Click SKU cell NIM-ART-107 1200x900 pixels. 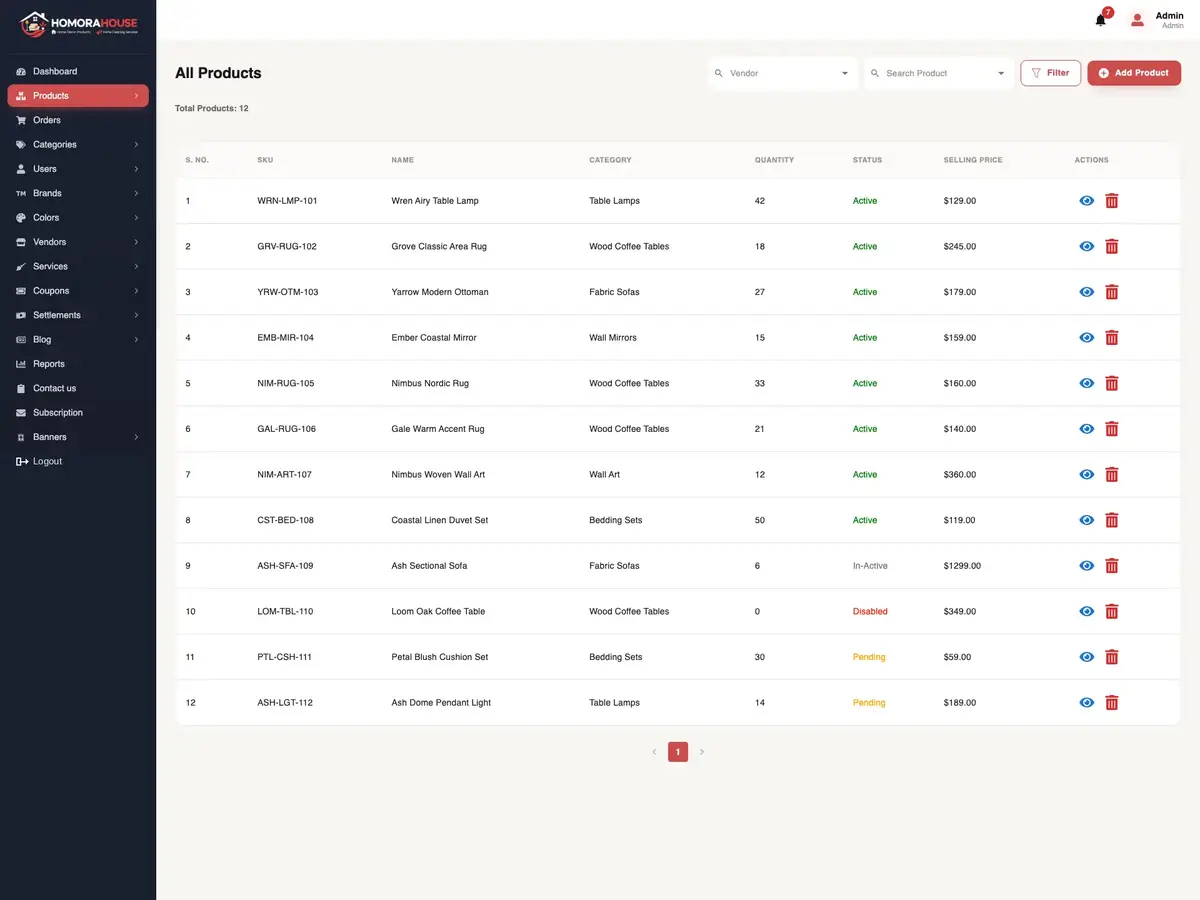[284, 475]
